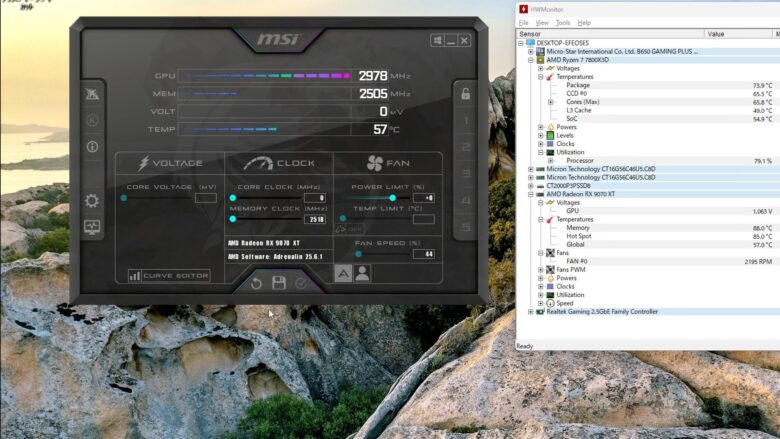
Task: Adjust the Core Voltage slider handle
Action: [124, 198]
